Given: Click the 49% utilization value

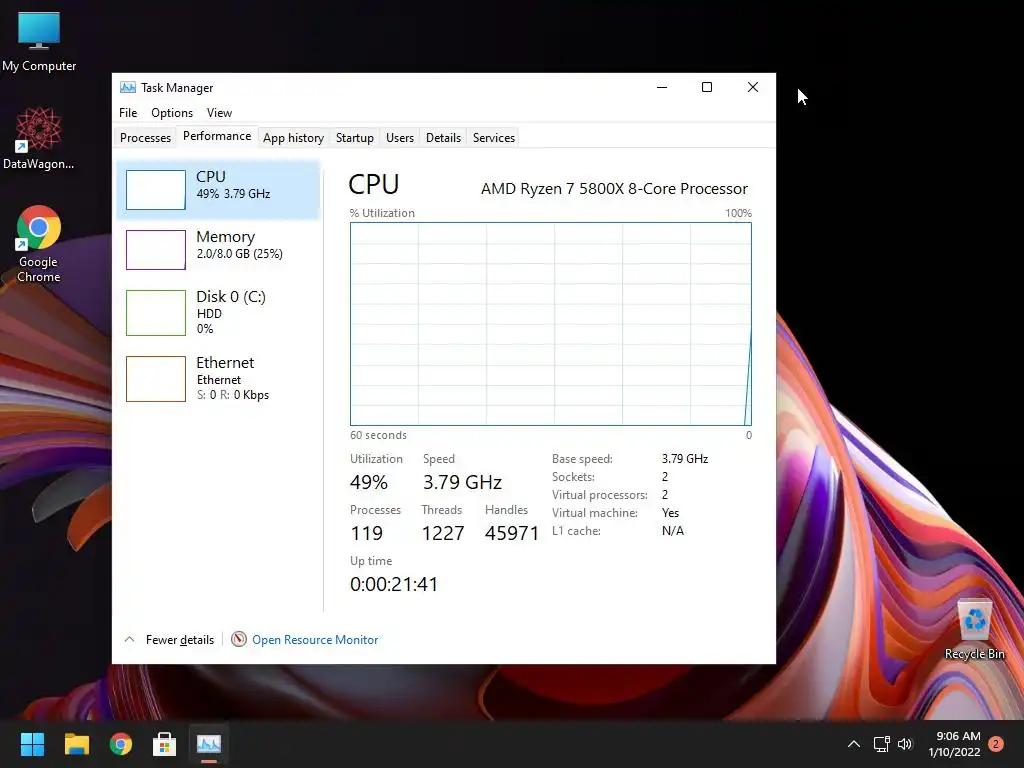Looking at the screenshot, I should [369, 483].
